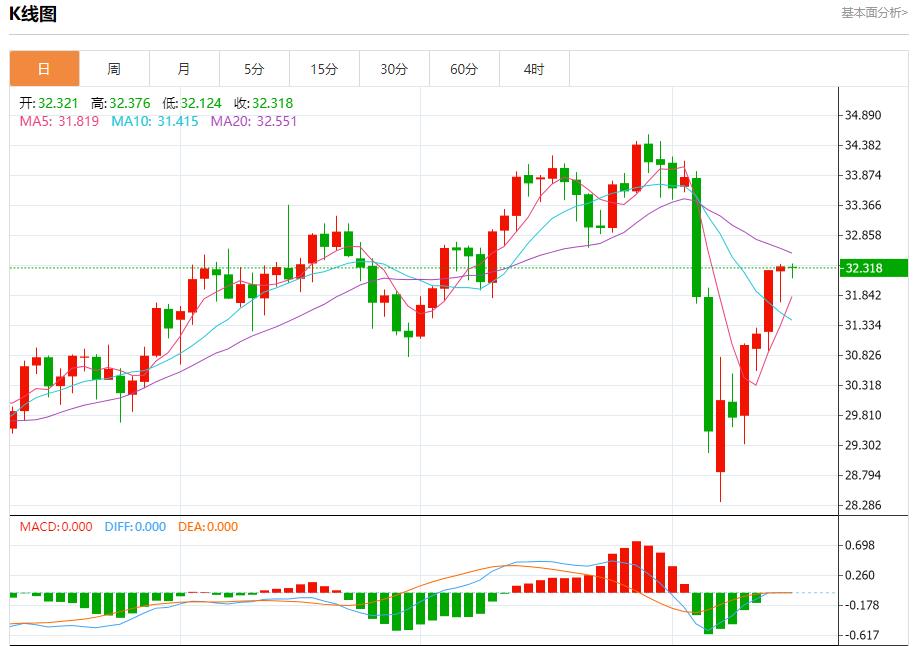
Task: Click the highlighted 日 daily tab
Action: coord(44,68)
